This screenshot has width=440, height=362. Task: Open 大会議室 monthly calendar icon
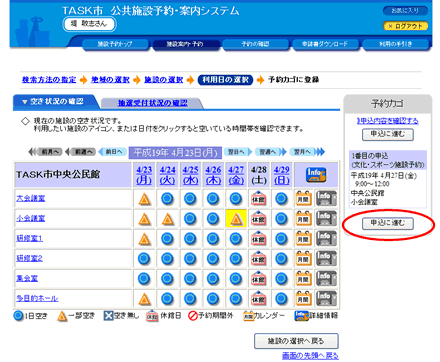coord(303,199)
